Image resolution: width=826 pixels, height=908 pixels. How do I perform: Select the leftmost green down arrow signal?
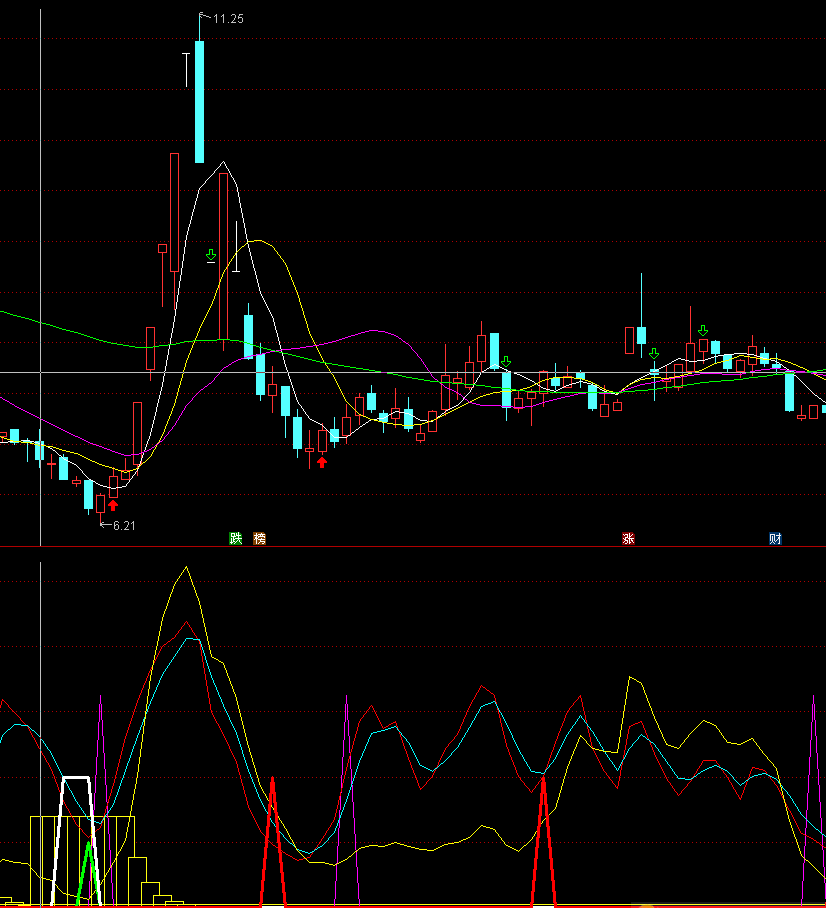point(211,255)
